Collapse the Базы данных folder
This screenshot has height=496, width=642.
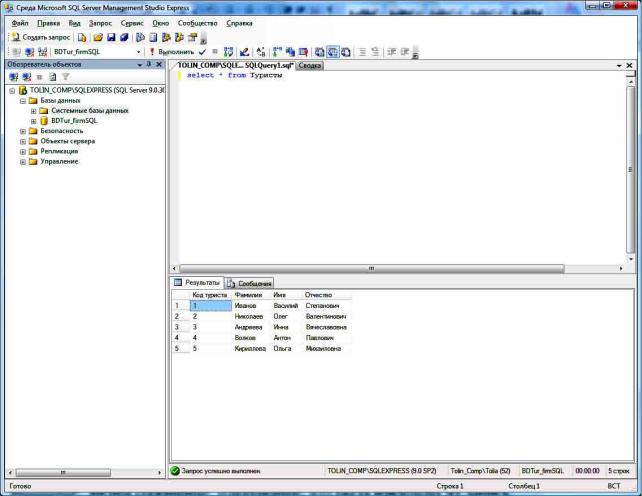(x=23, y=101)
